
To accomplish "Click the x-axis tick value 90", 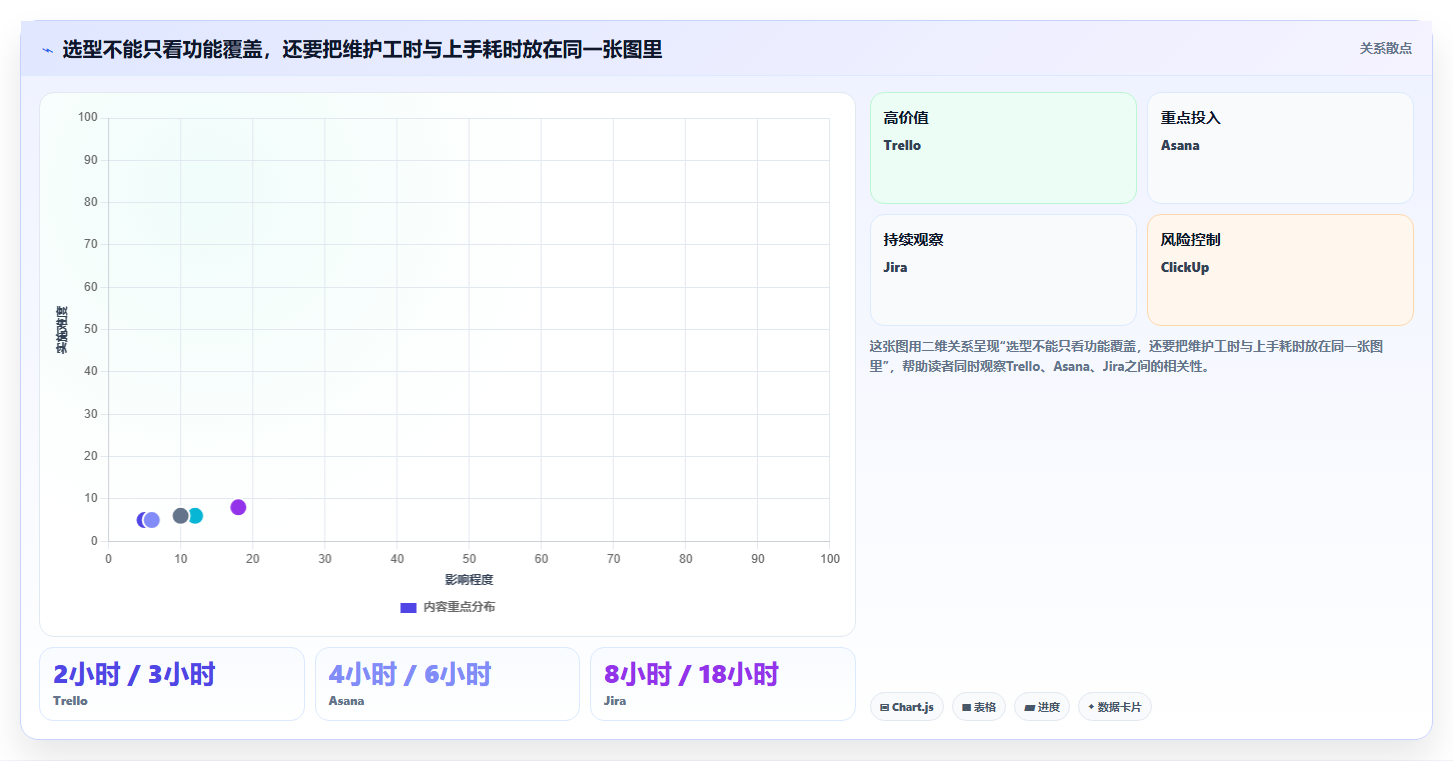I will 758,559.
